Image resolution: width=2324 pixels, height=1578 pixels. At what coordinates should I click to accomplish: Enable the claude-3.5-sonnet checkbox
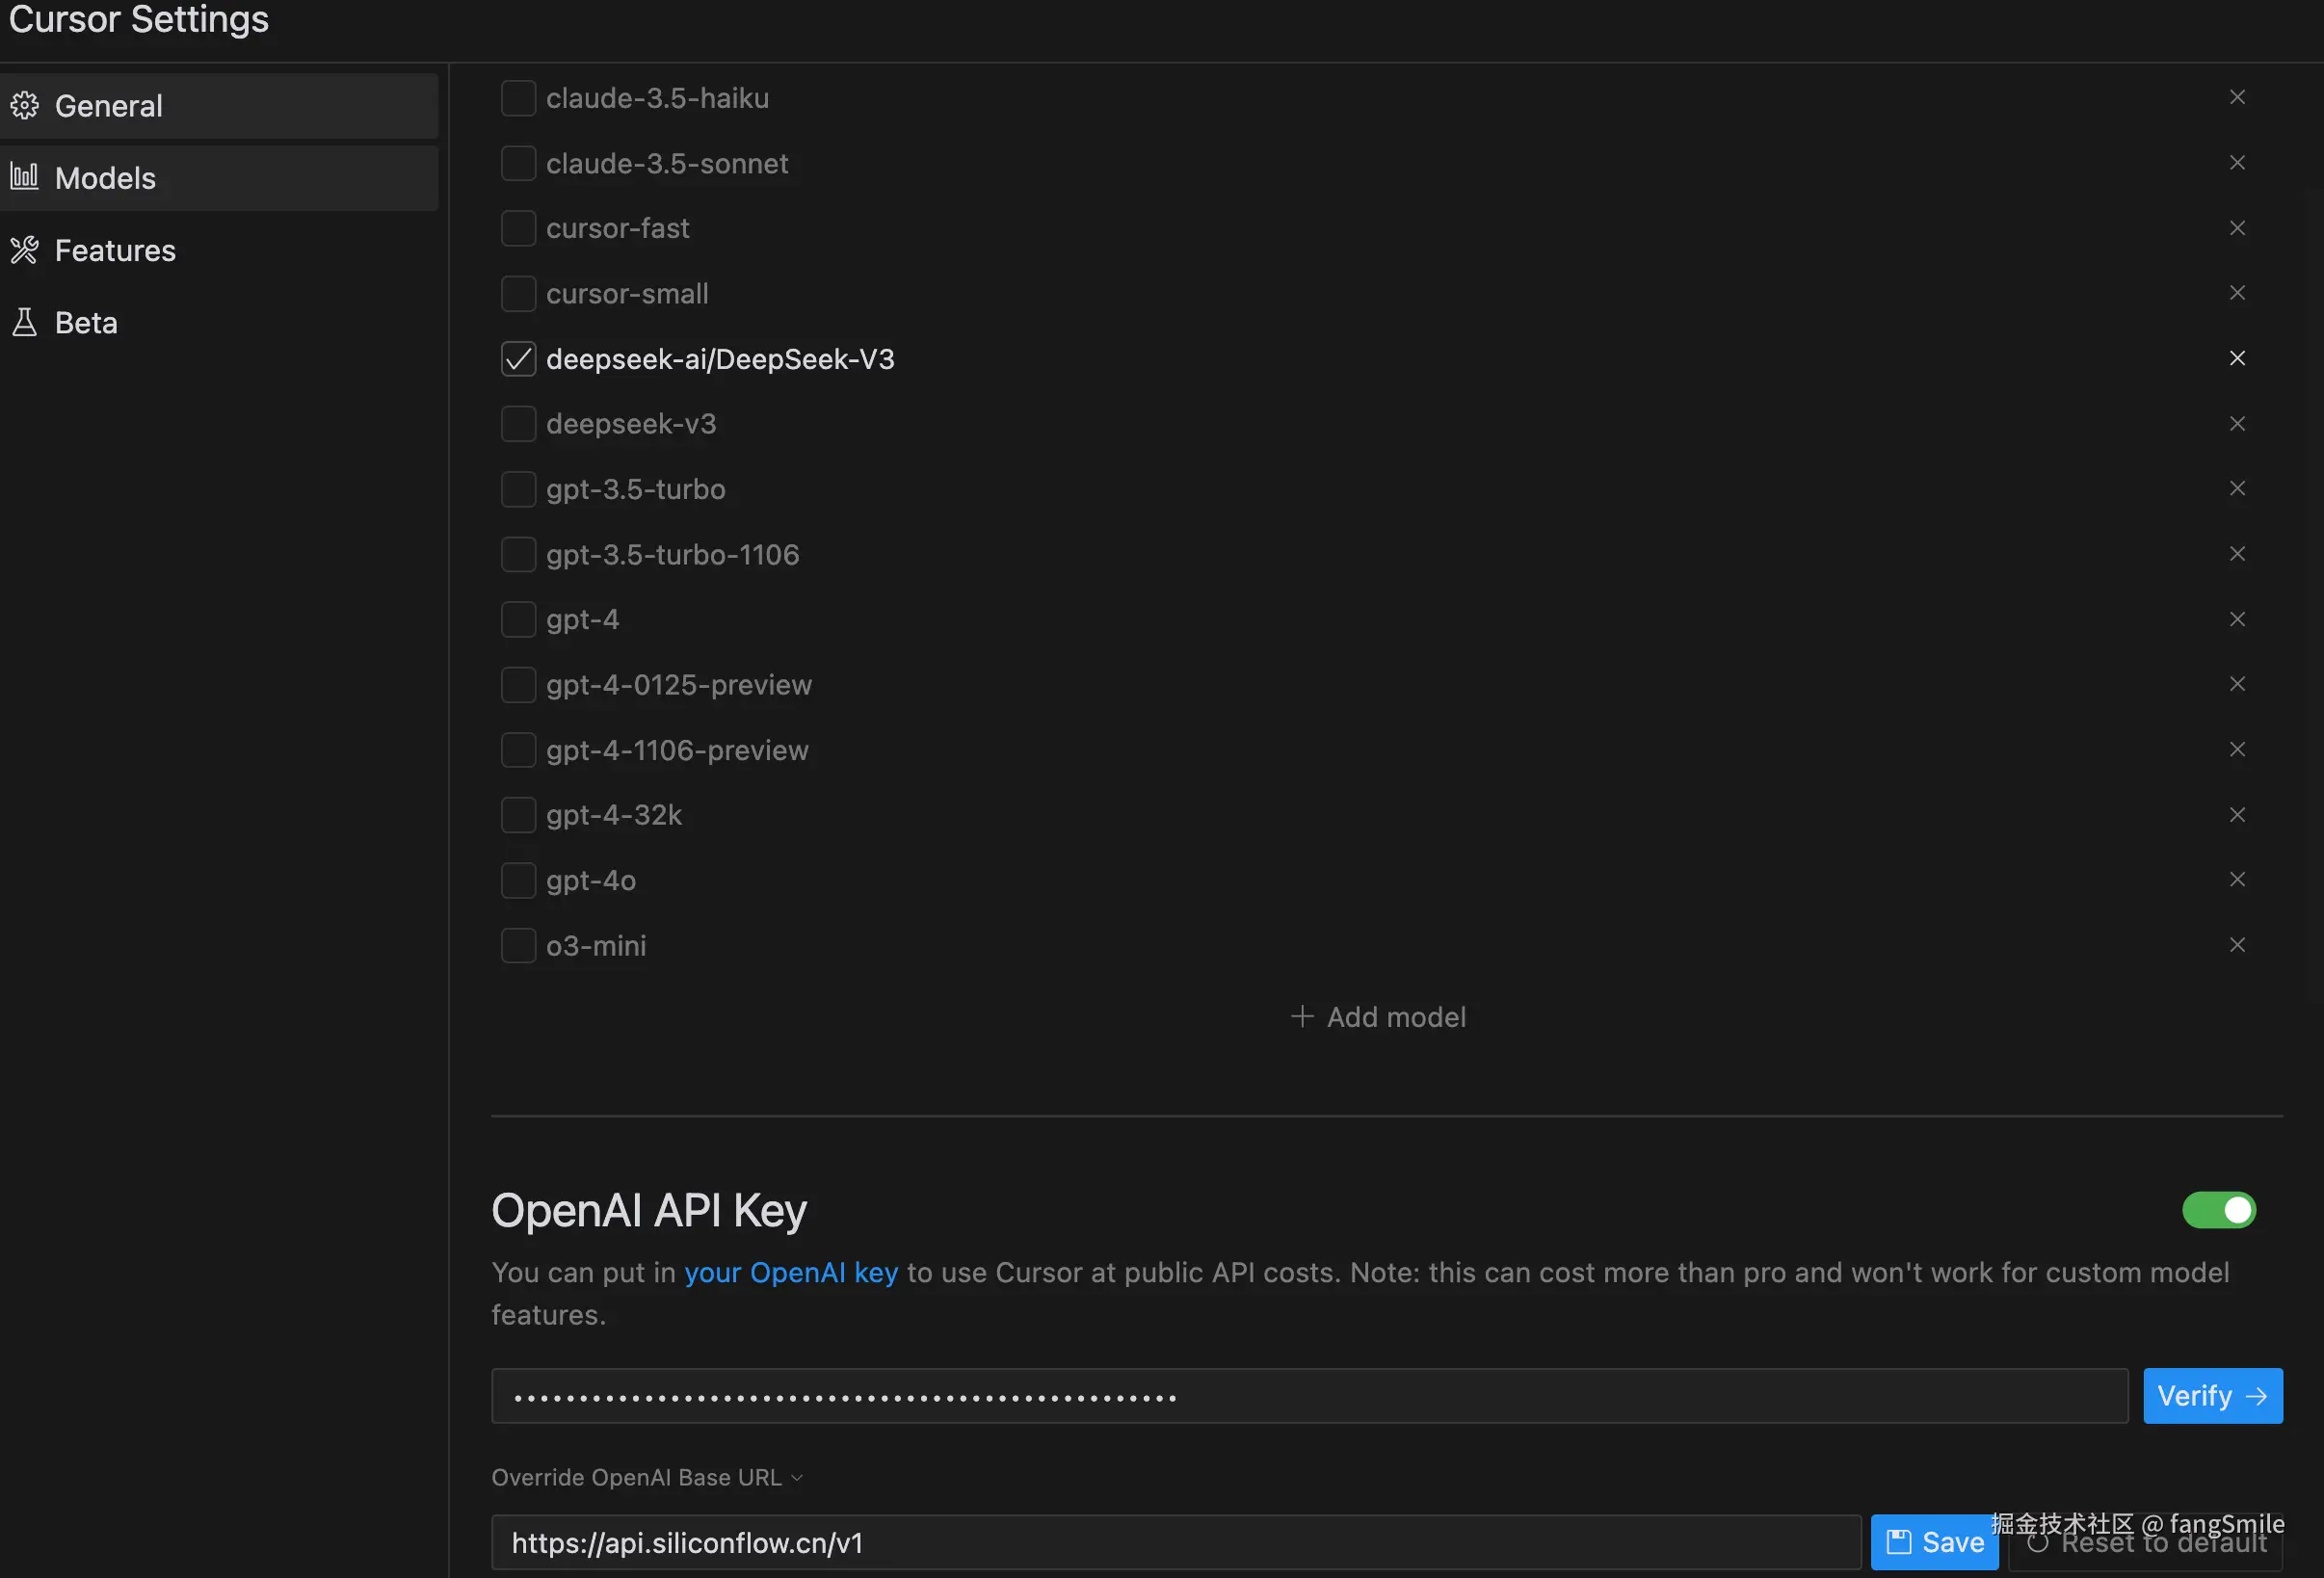click(518, 163)
